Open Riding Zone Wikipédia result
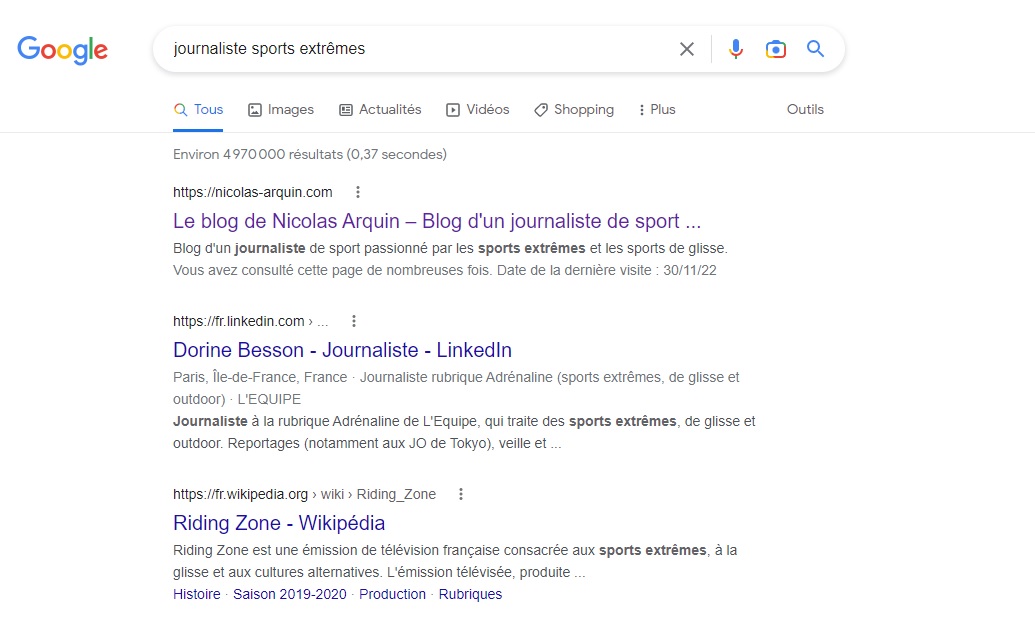The image size is (1035, 621). (279, 523)
